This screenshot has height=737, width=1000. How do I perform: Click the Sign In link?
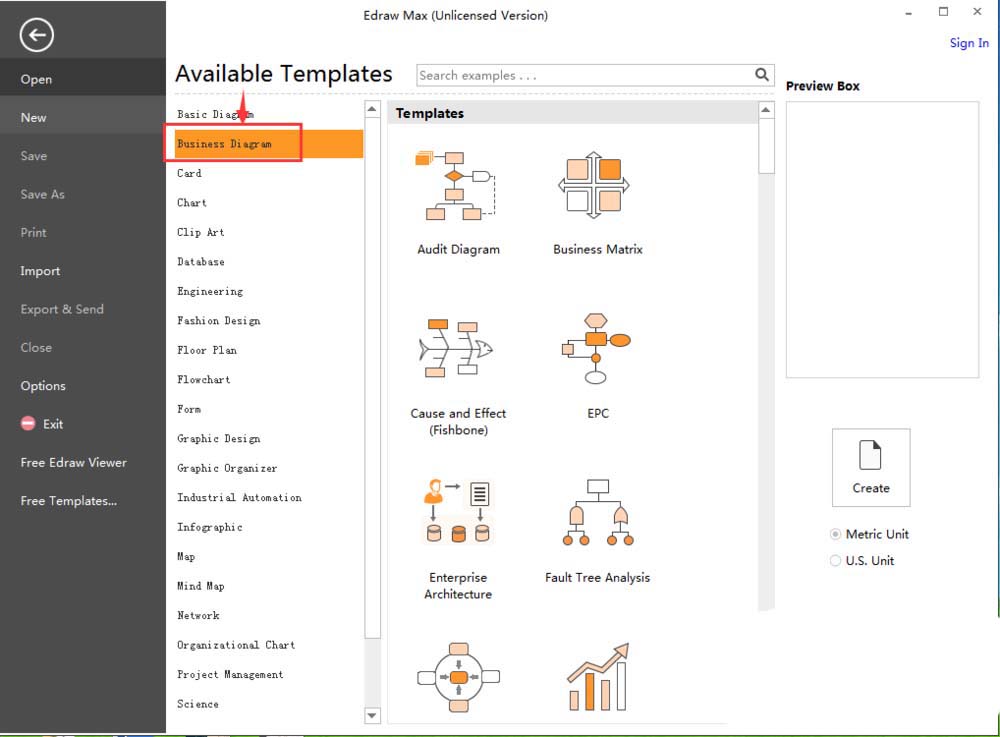(969, 43)
